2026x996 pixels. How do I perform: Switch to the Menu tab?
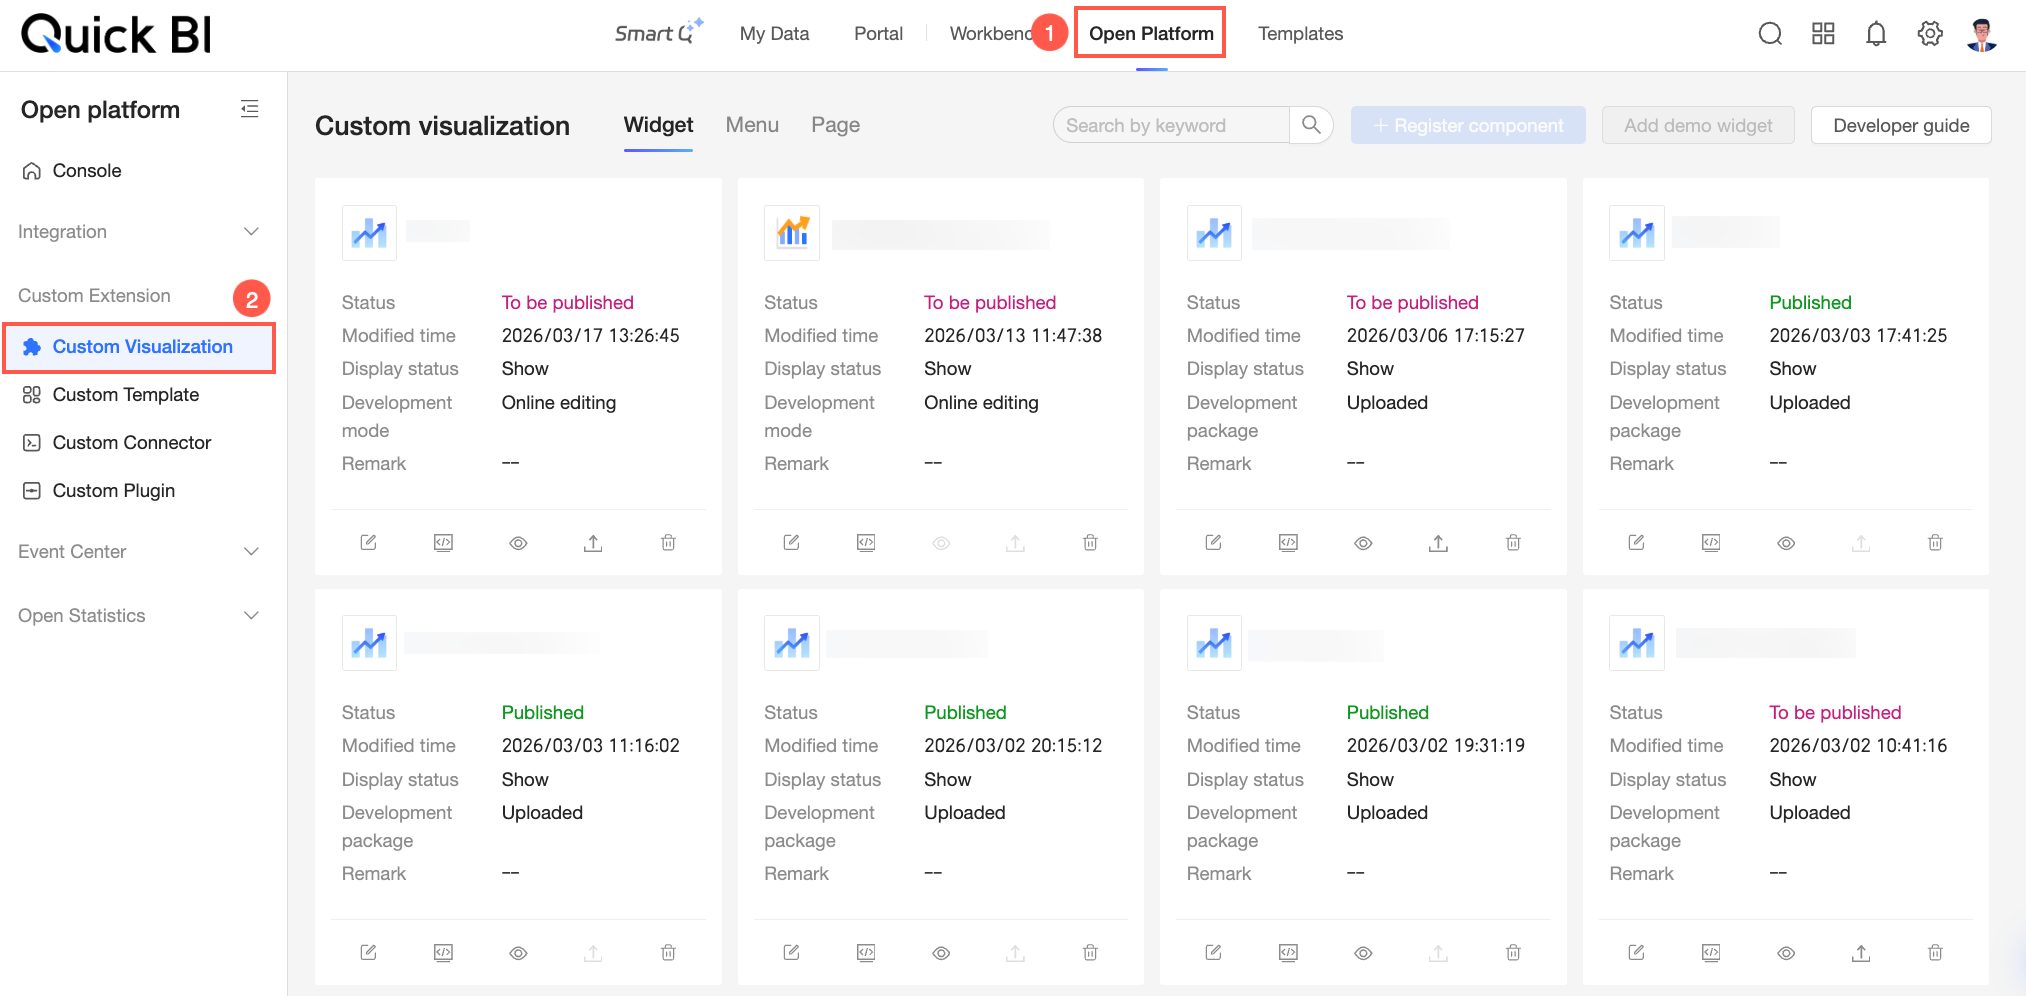752,125
